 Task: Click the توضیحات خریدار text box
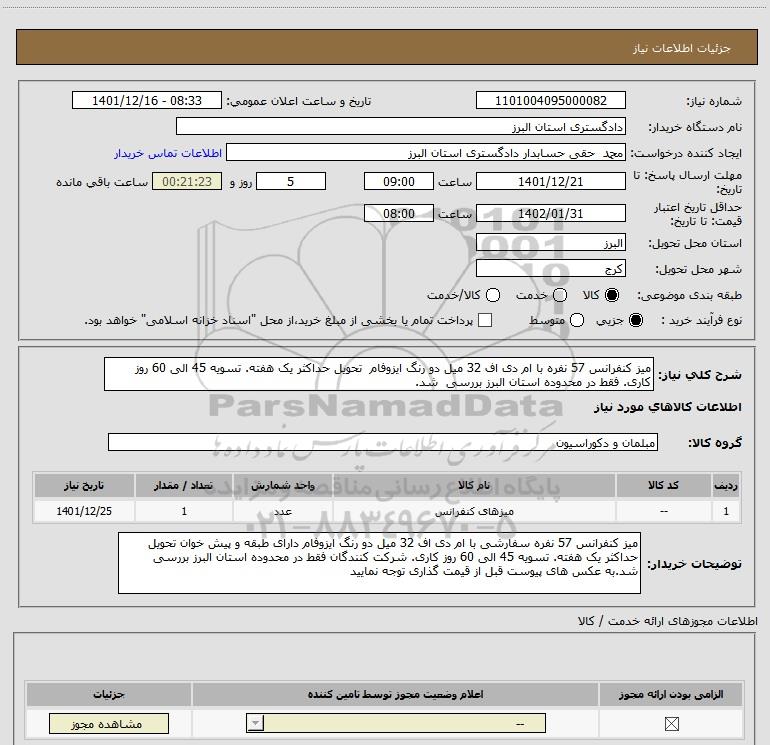click(x=379, y=563)
